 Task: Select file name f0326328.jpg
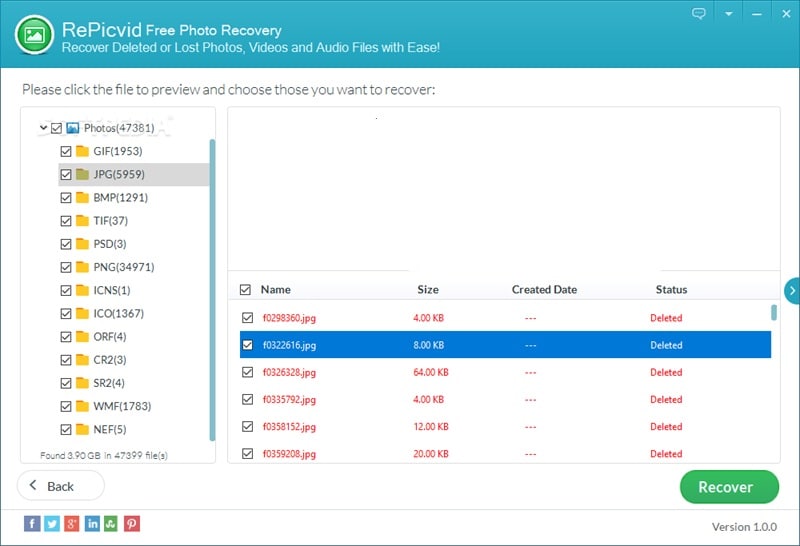289,373
